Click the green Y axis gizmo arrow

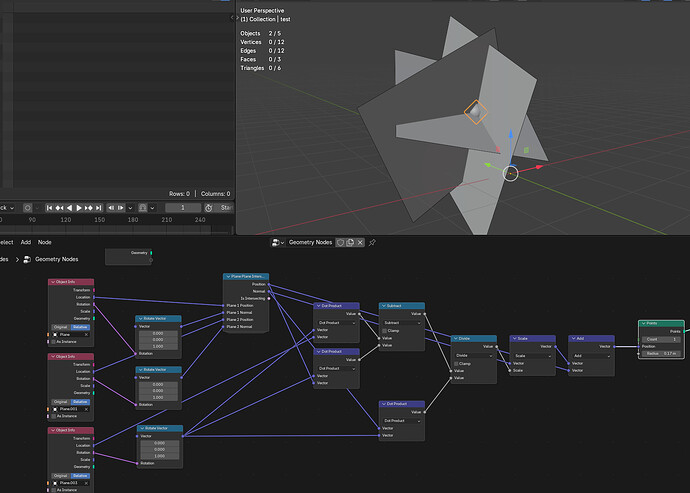click(488, 165)
